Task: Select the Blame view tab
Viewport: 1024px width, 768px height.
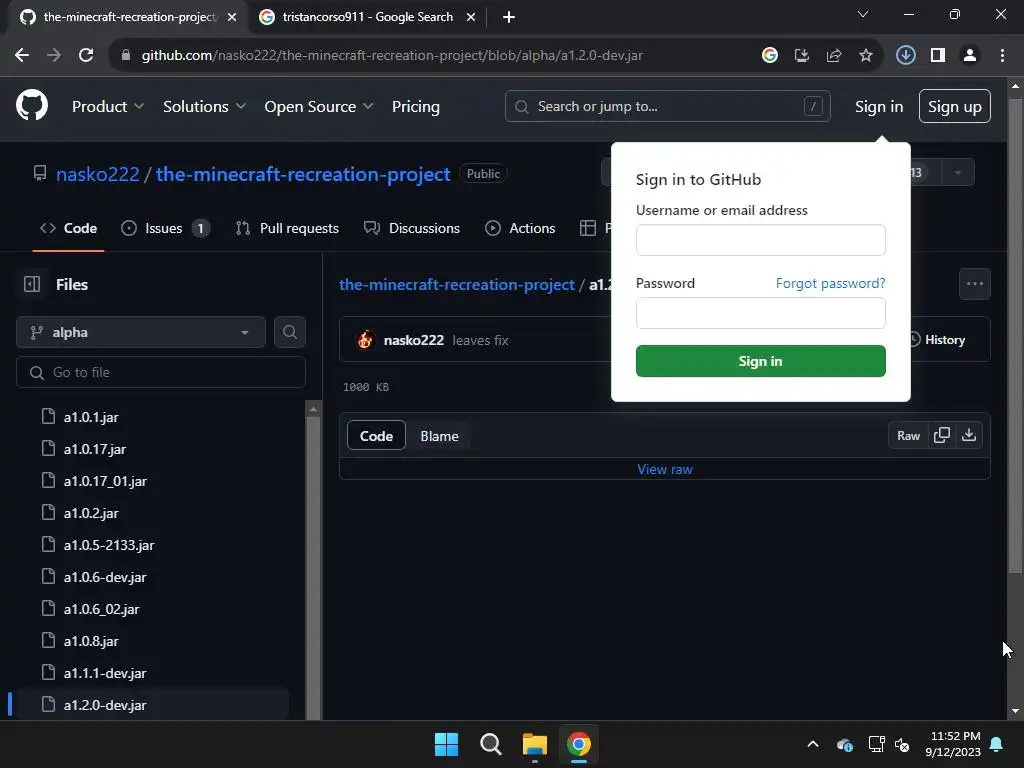Action: coord(440,436)
